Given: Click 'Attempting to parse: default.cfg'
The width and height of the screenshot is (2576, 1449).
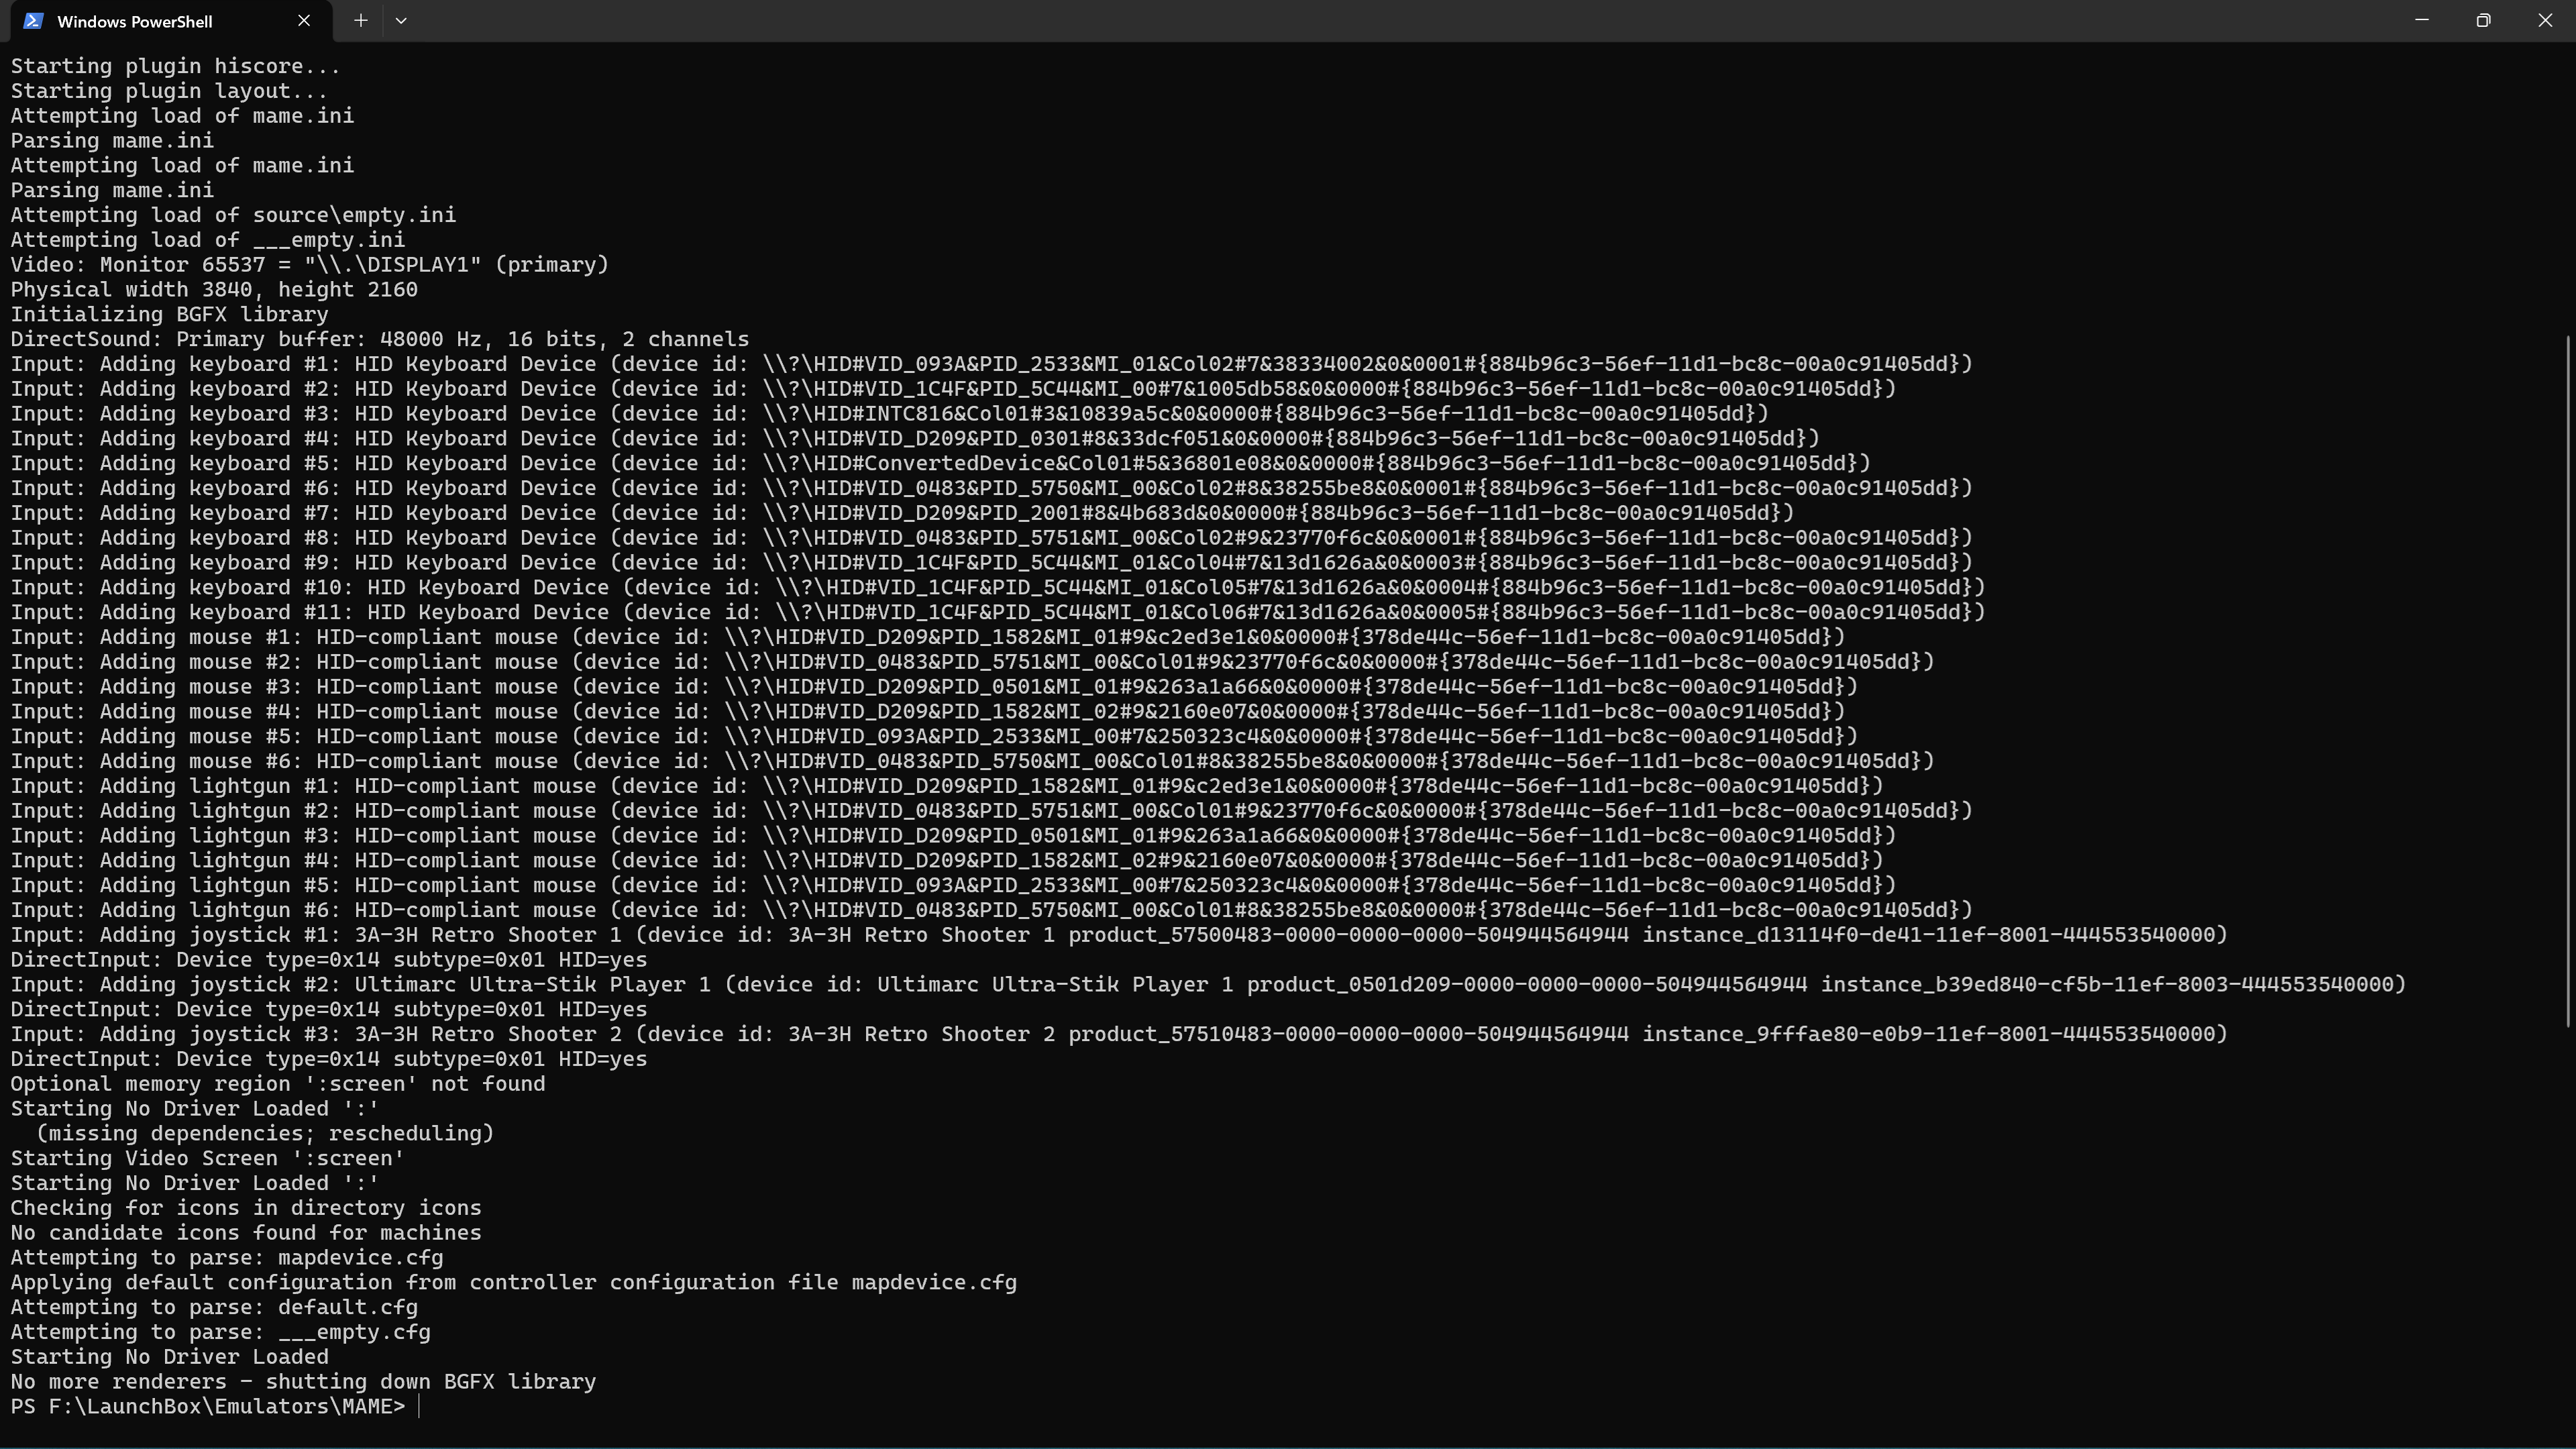Looking at the screenshot, I should click(x=214, y=1308).
